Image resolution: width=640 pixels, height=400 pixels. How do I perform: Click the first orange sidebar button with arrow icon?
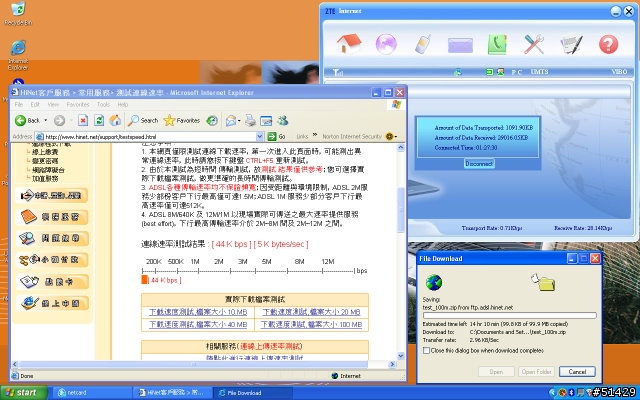51,196
